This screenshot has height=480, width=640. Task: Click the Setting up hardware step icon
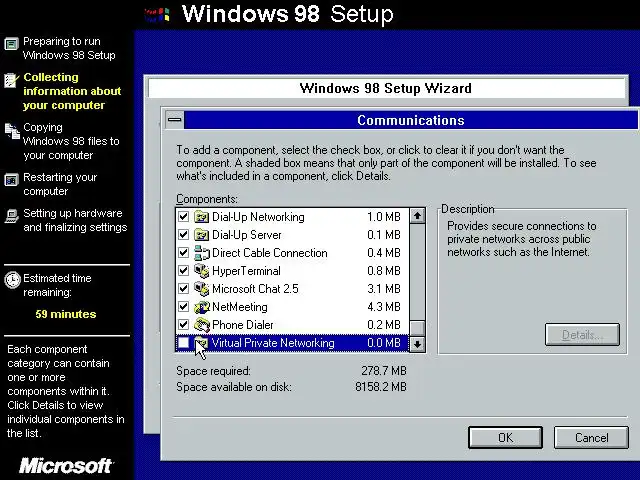pyautogui.click(x=12, y=216)
